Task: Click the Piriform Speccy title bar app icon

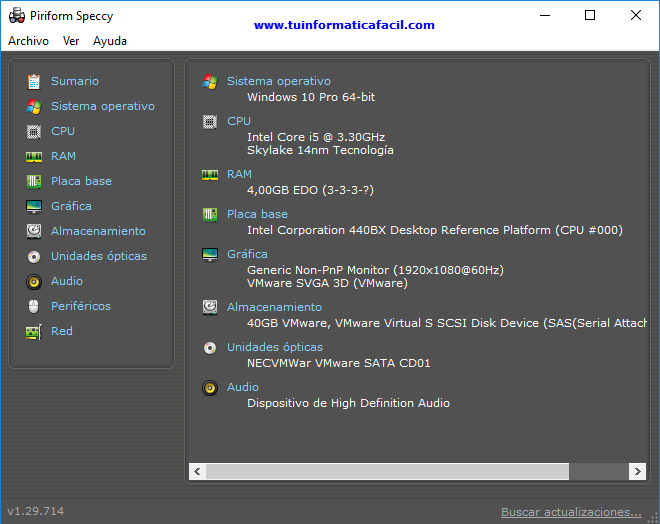Action: click(x=17, y=16)
